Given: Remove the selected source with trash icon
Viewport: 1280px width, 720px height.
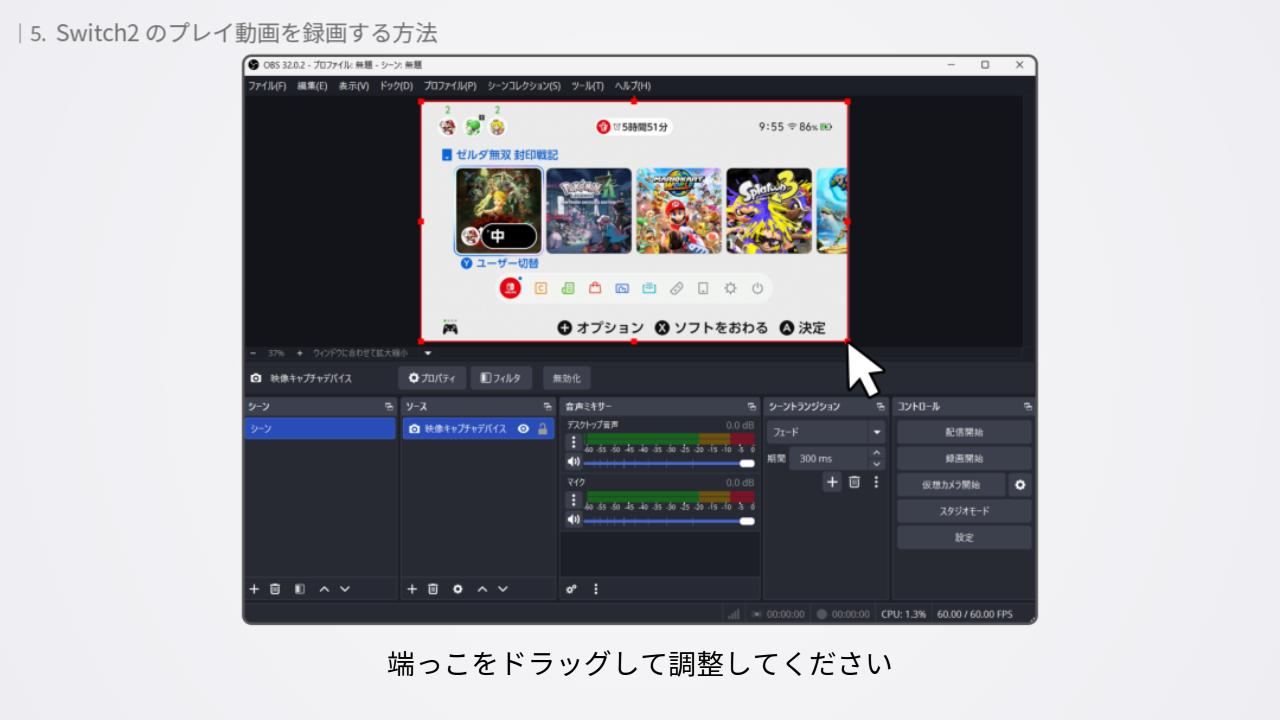Looking at the screenshot, I should point(433,589).
